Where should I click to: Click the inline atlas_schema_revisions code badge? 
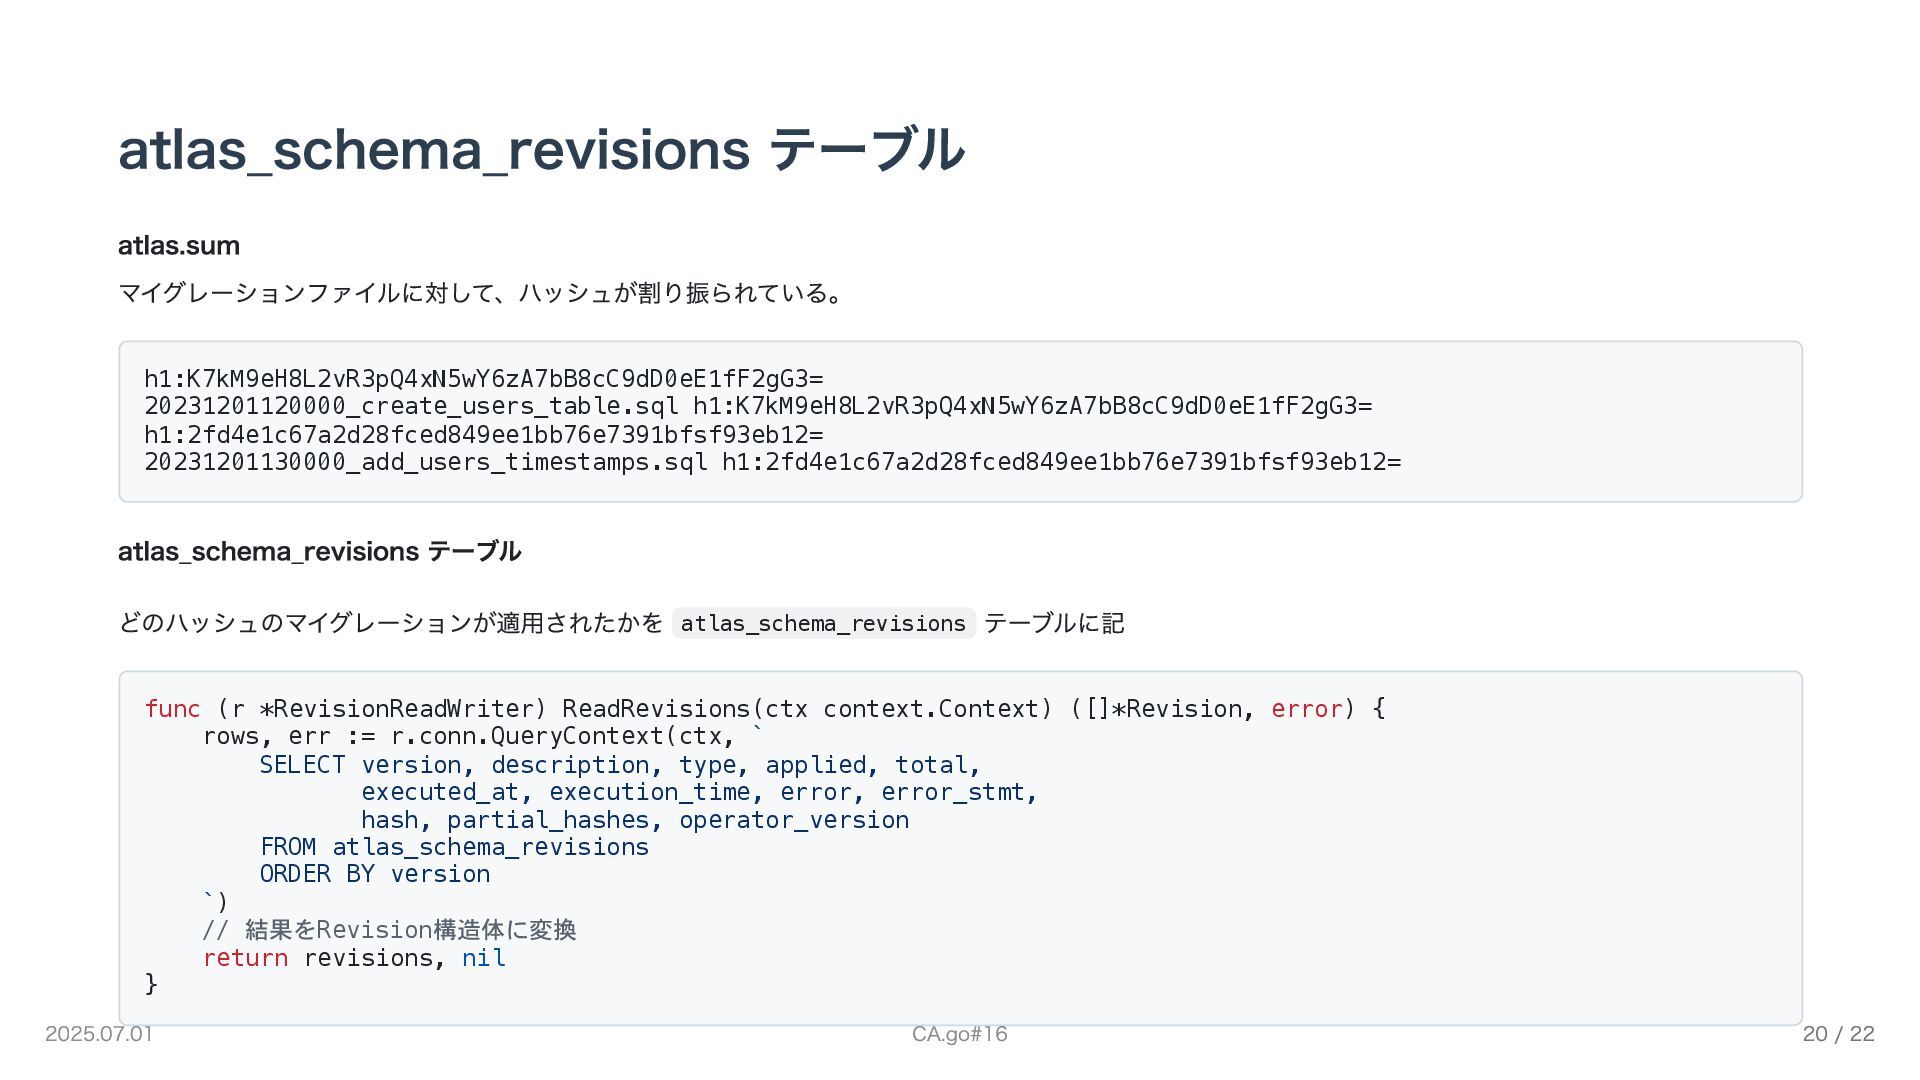pos(823,624)
